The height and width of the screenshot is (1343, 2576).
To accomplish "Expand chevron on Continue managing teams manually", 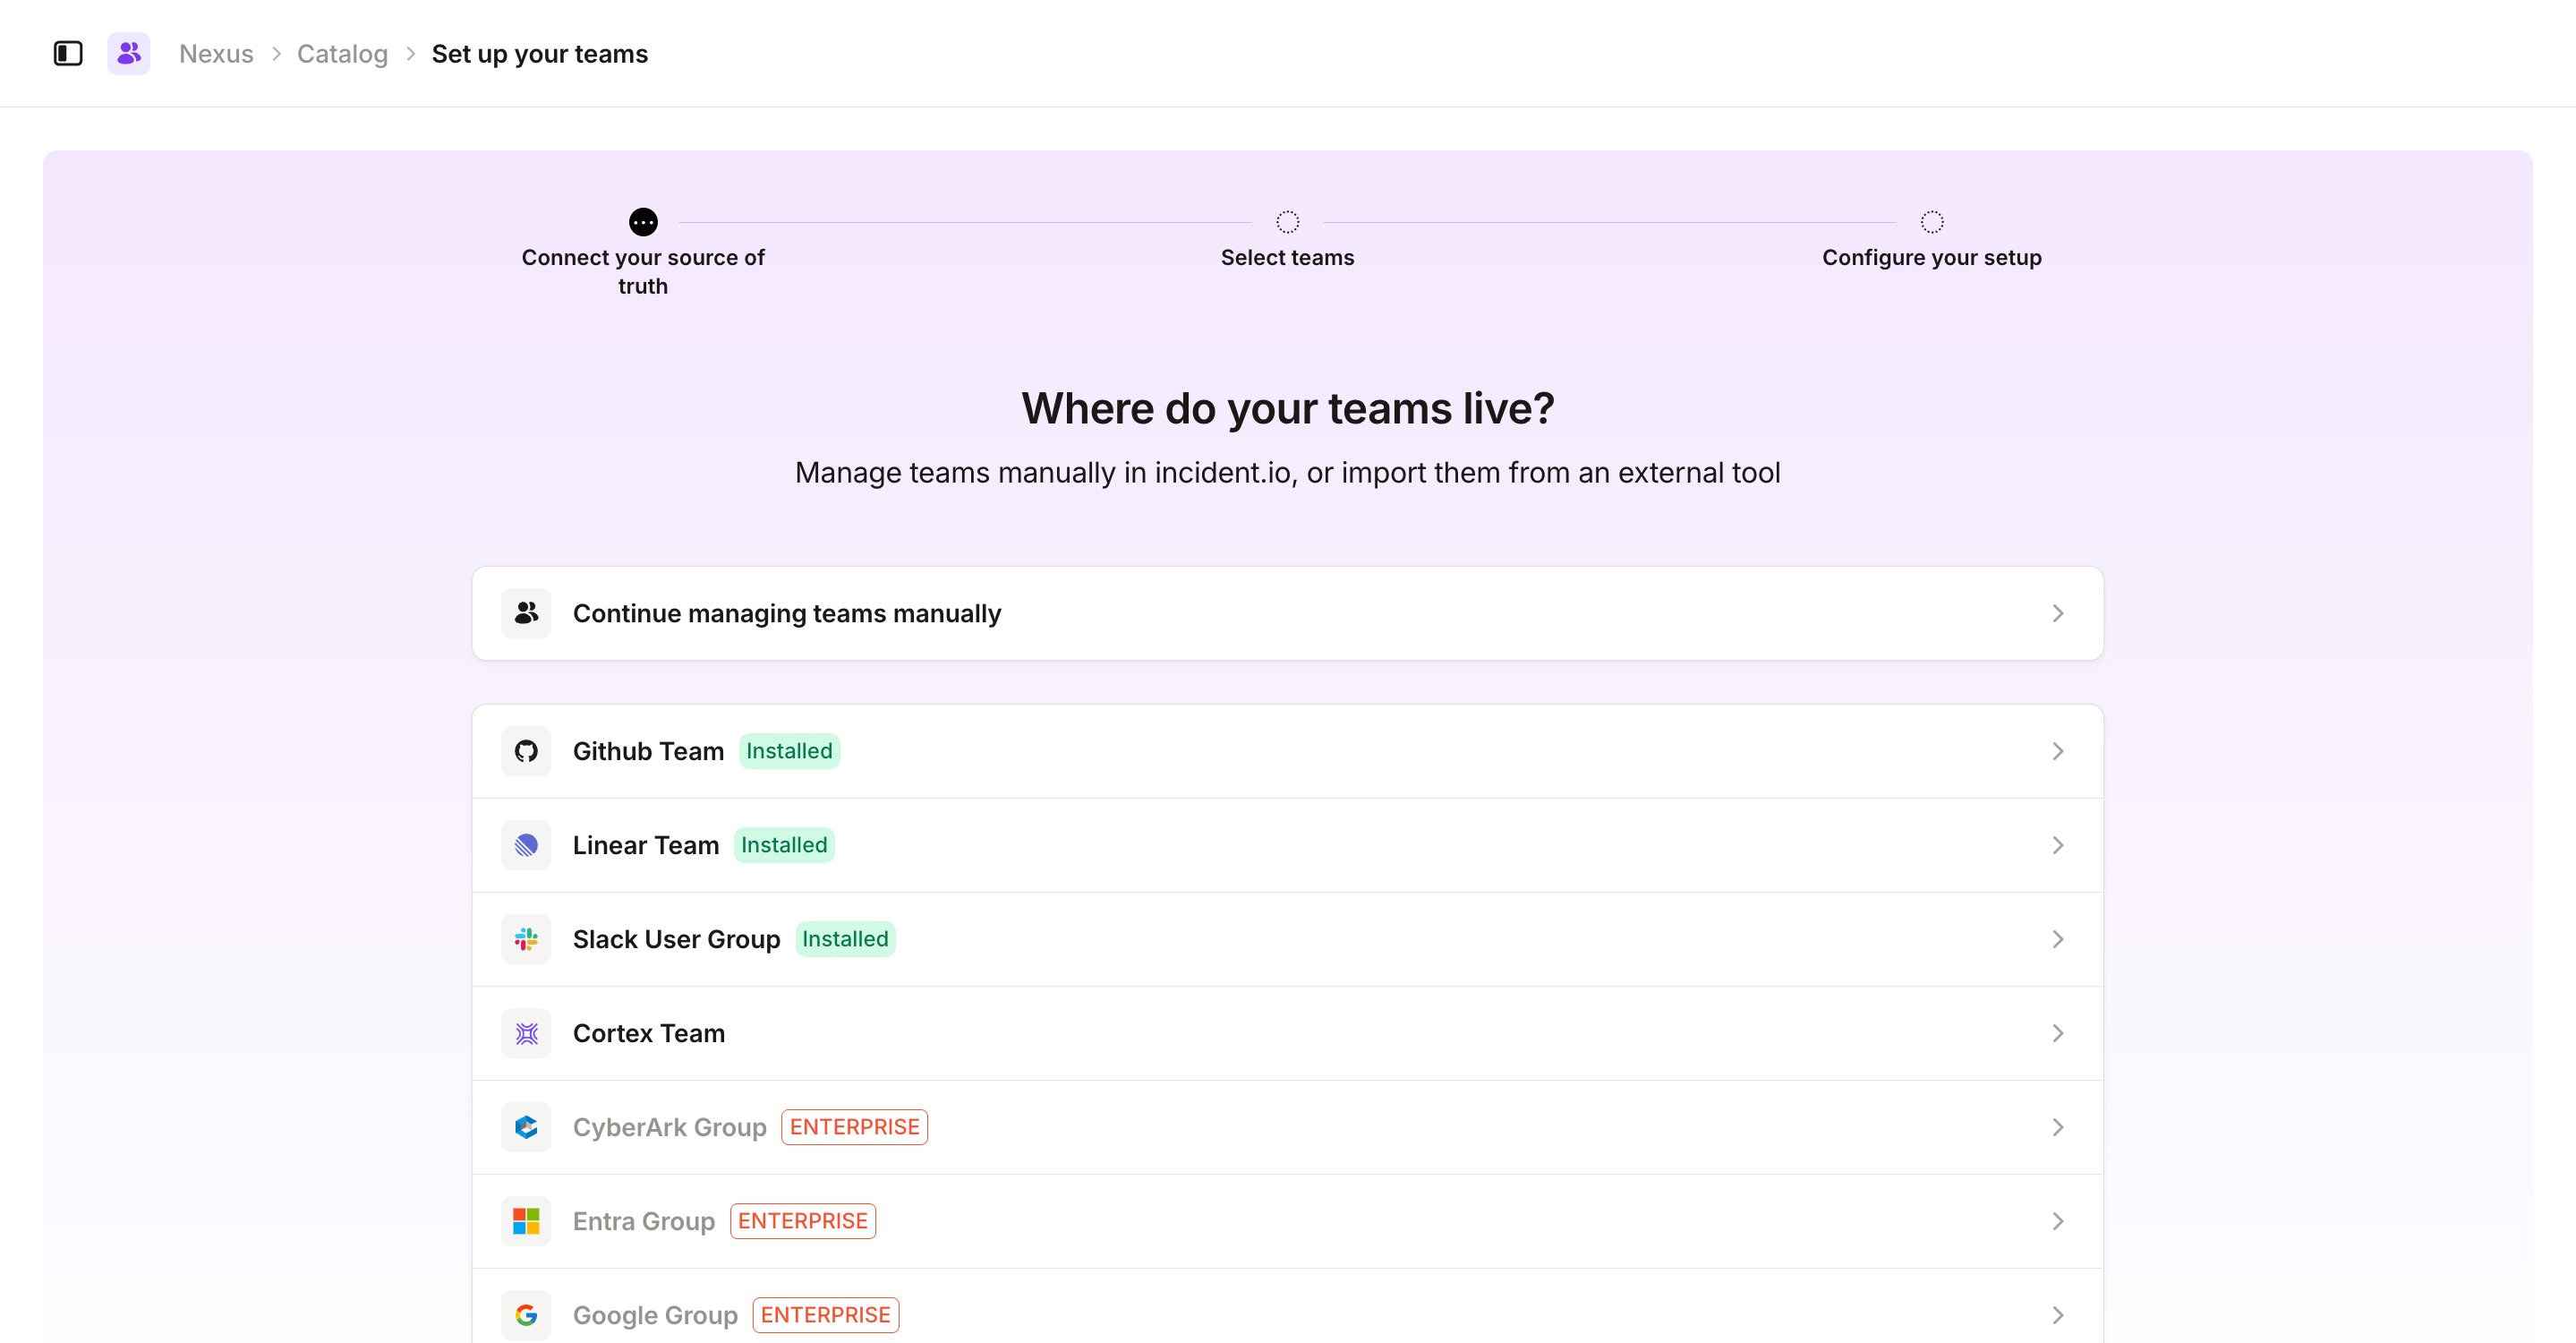I will (2058, 613).
